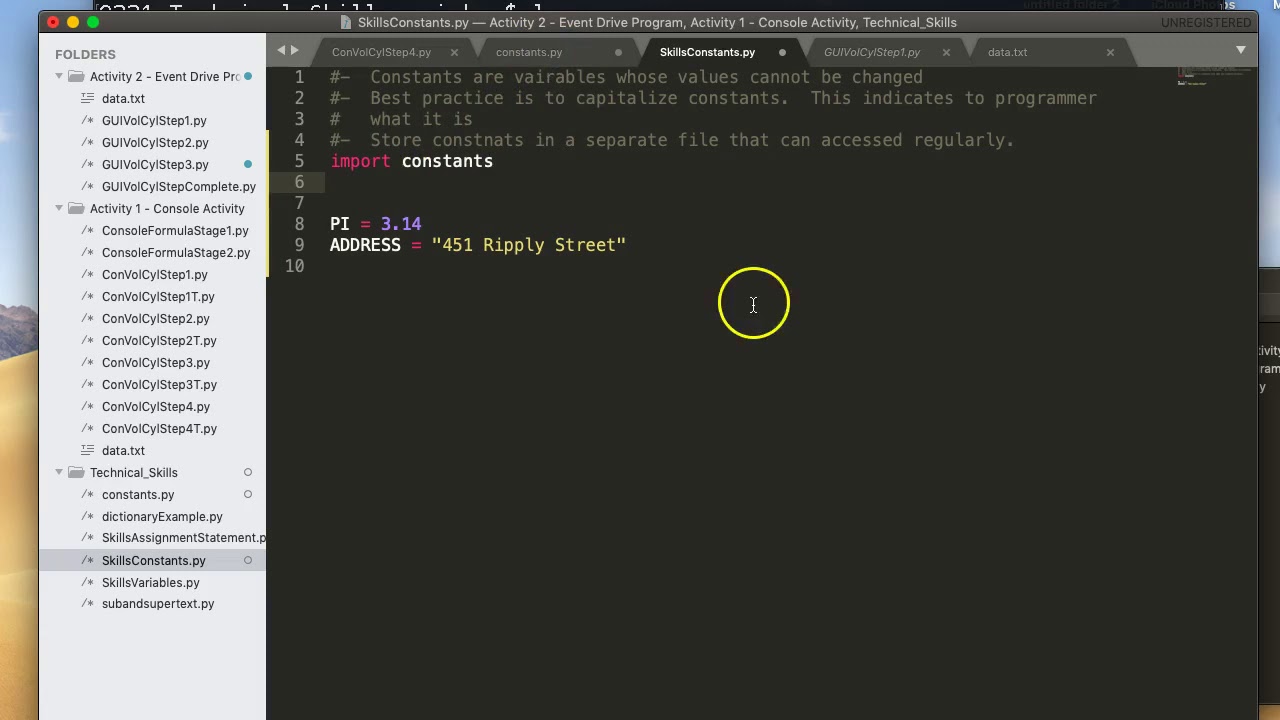
Task: Switch to the ConVolCylStep4.py tab
Action: (x=381, y=52)
